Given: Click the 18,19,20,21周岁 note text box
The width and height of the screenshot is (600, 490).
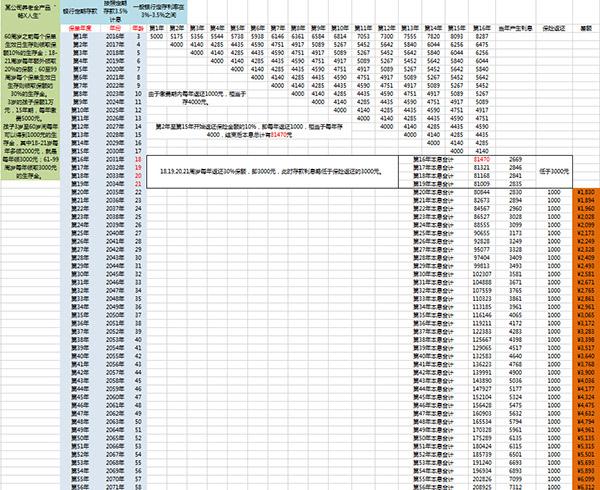Looking at the screenshot, I should 280,171.
